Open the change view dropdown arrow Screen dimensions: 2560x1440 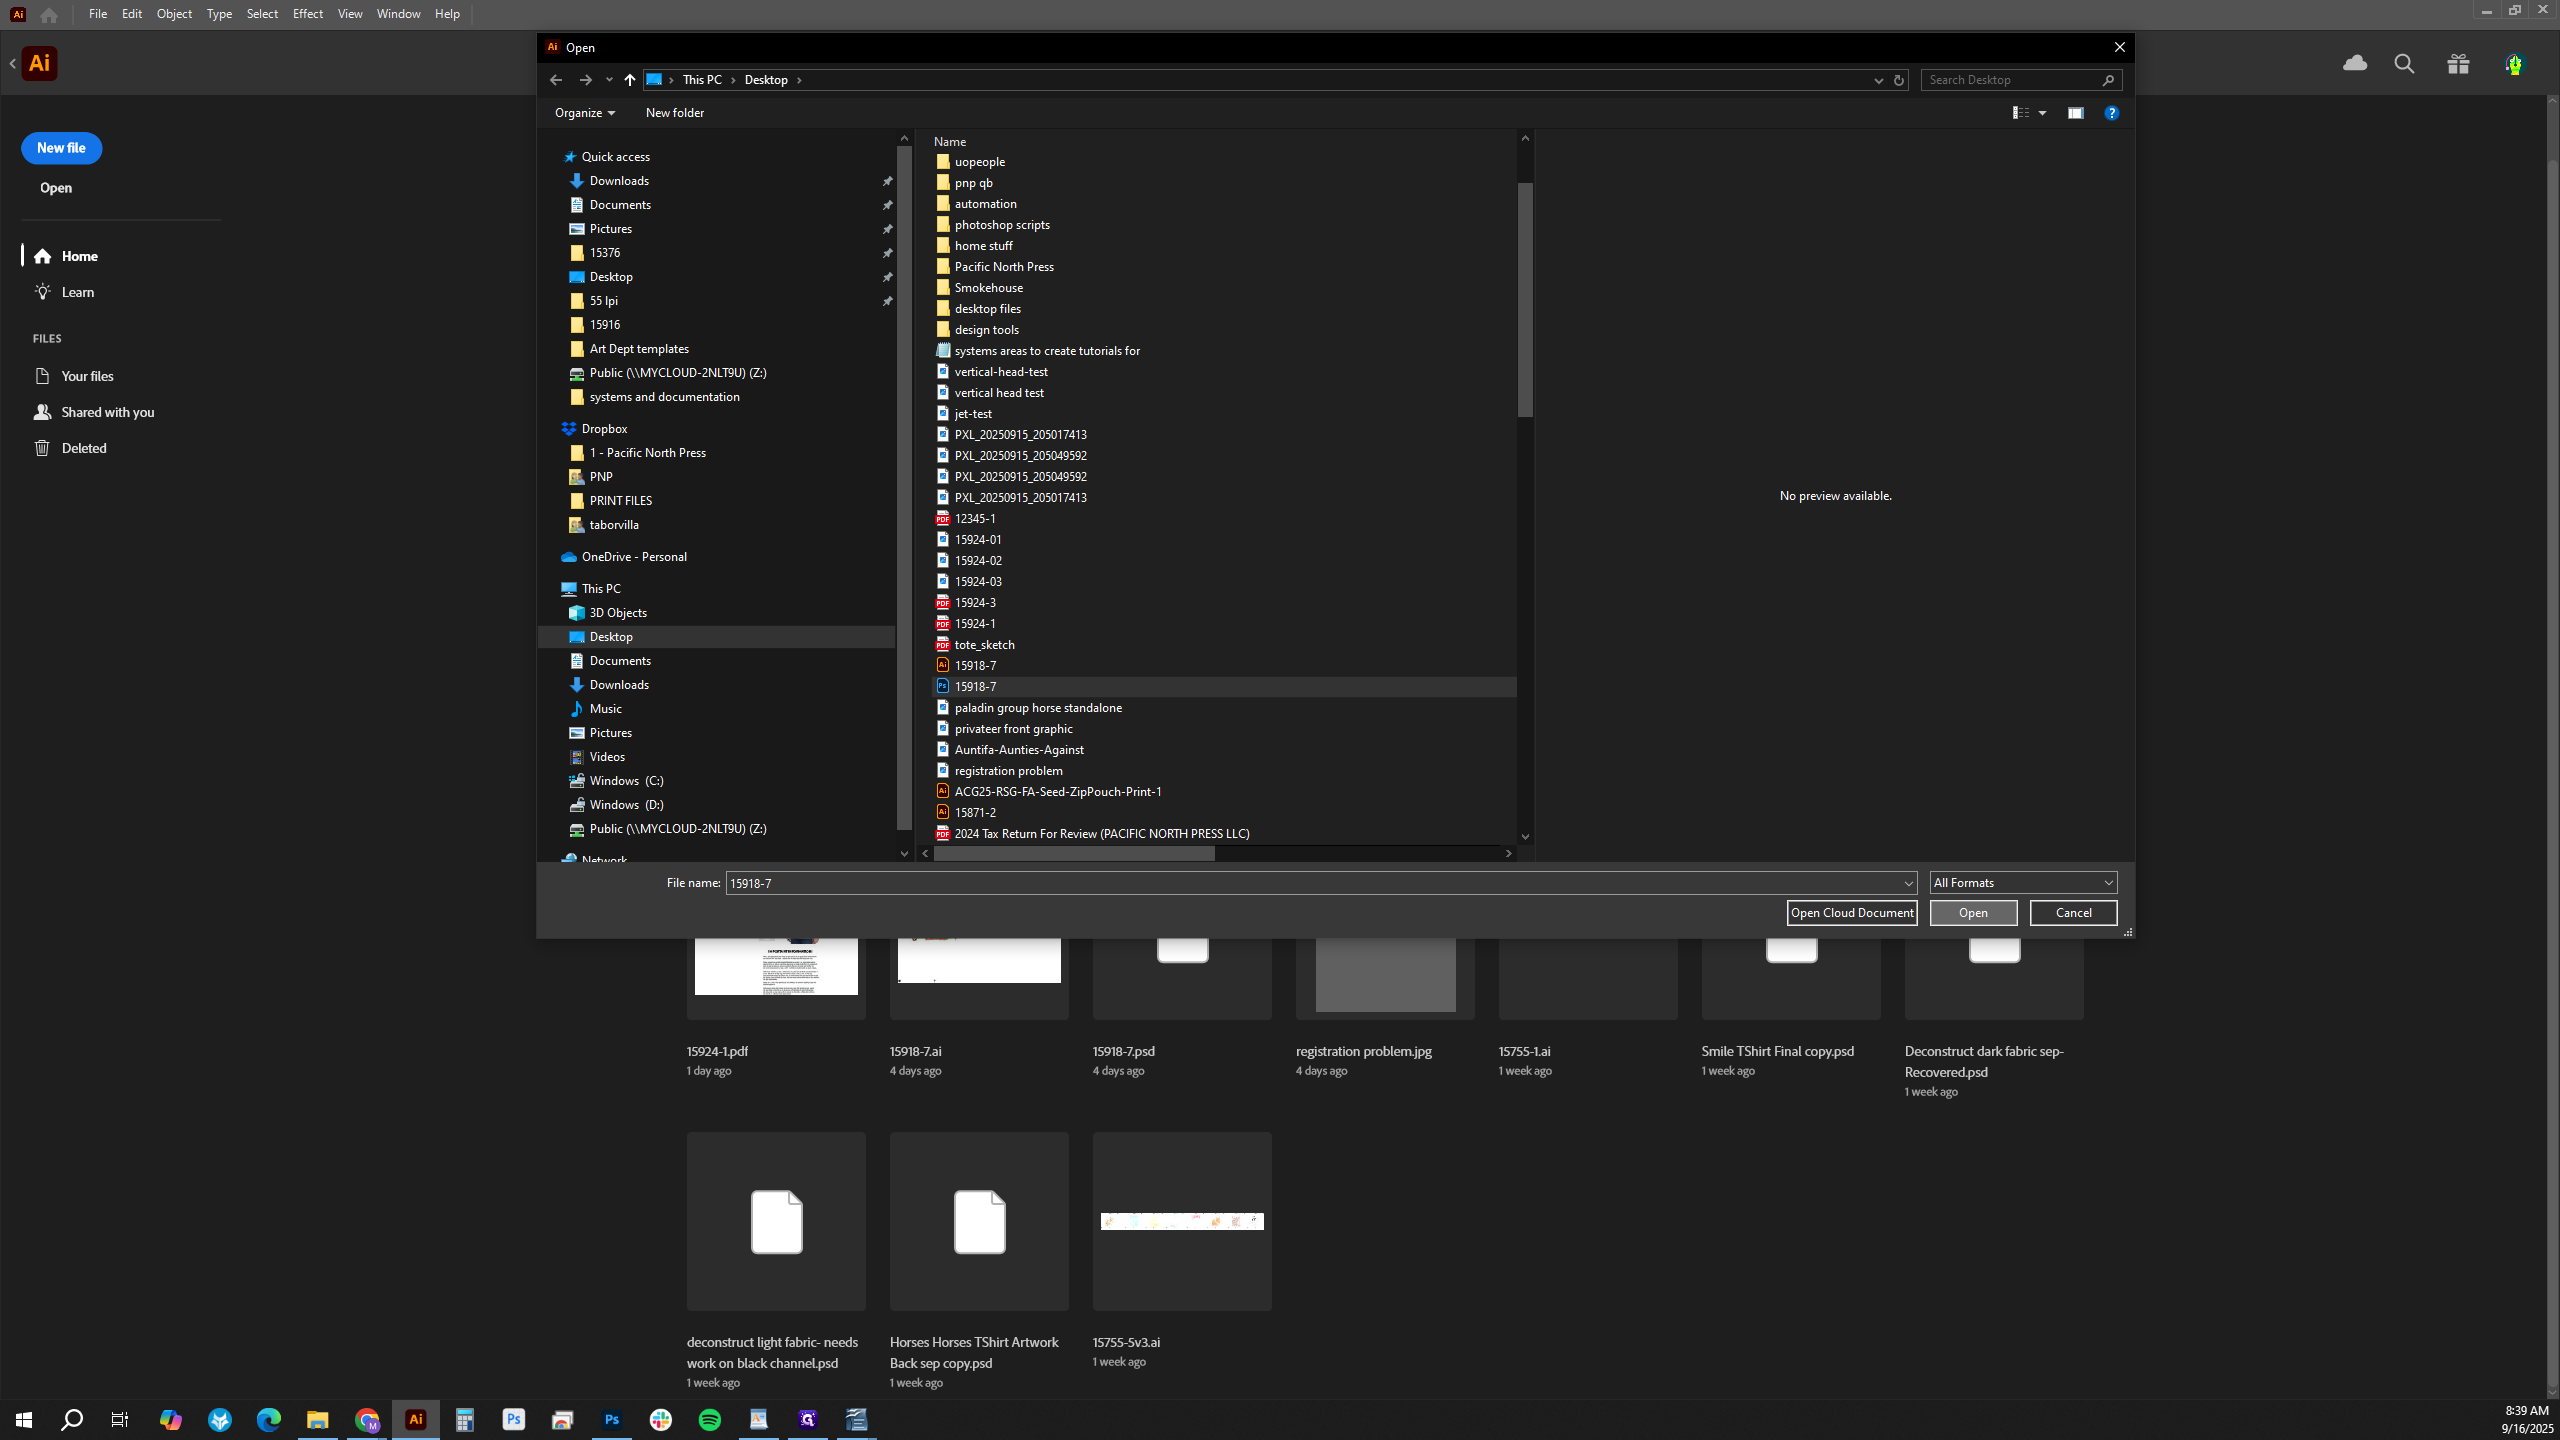tap(2043, 113)
